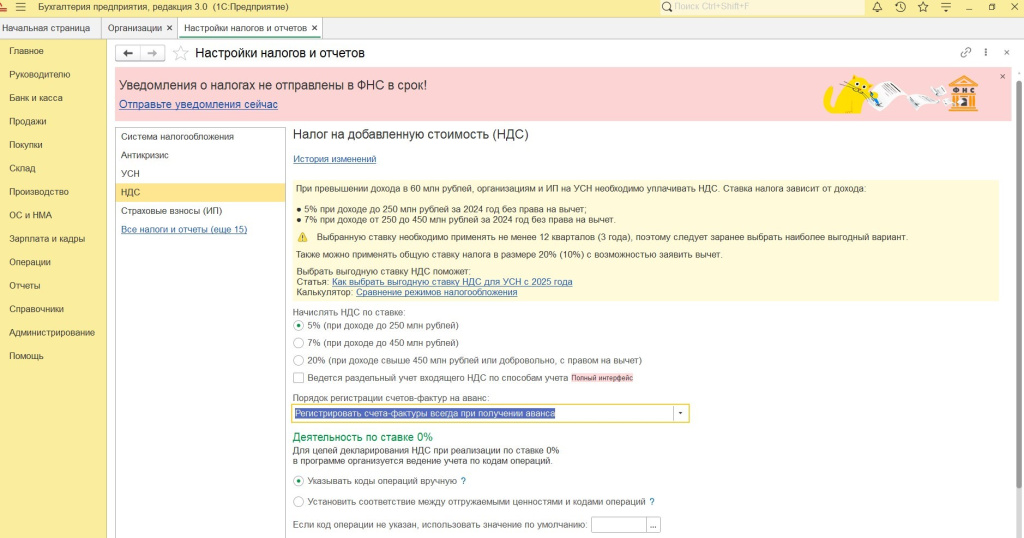The image size is (1024, 538).
Task: Open Покупки section
Action: click(x=25, y=145)
